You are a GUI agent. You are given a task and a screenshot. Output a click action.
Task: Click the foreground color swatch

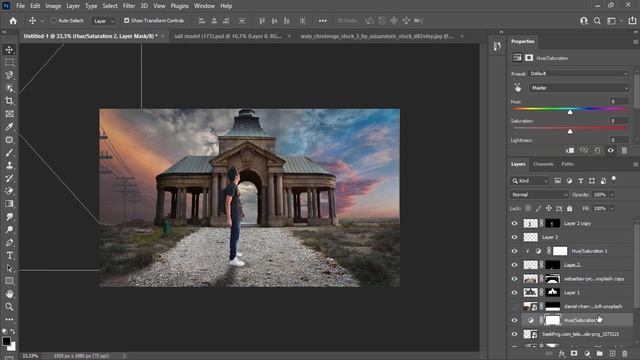pos(6,341)
